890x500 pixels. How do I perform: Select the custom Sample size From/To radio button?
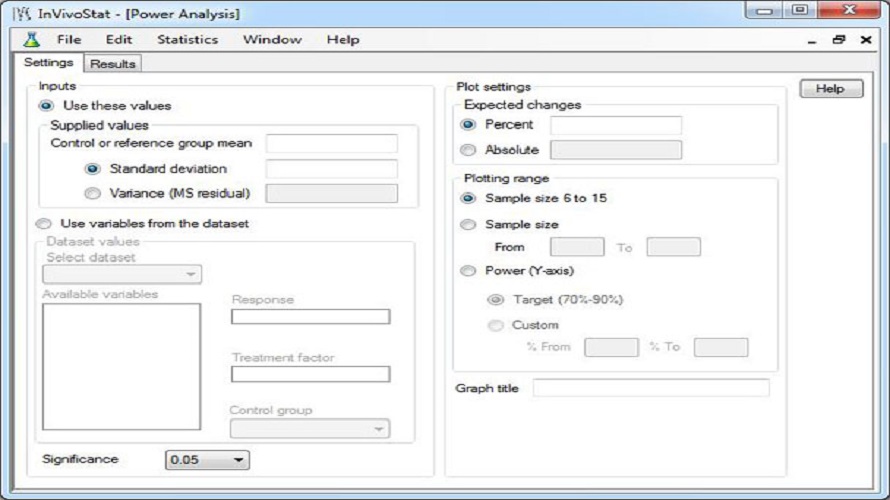468,225
